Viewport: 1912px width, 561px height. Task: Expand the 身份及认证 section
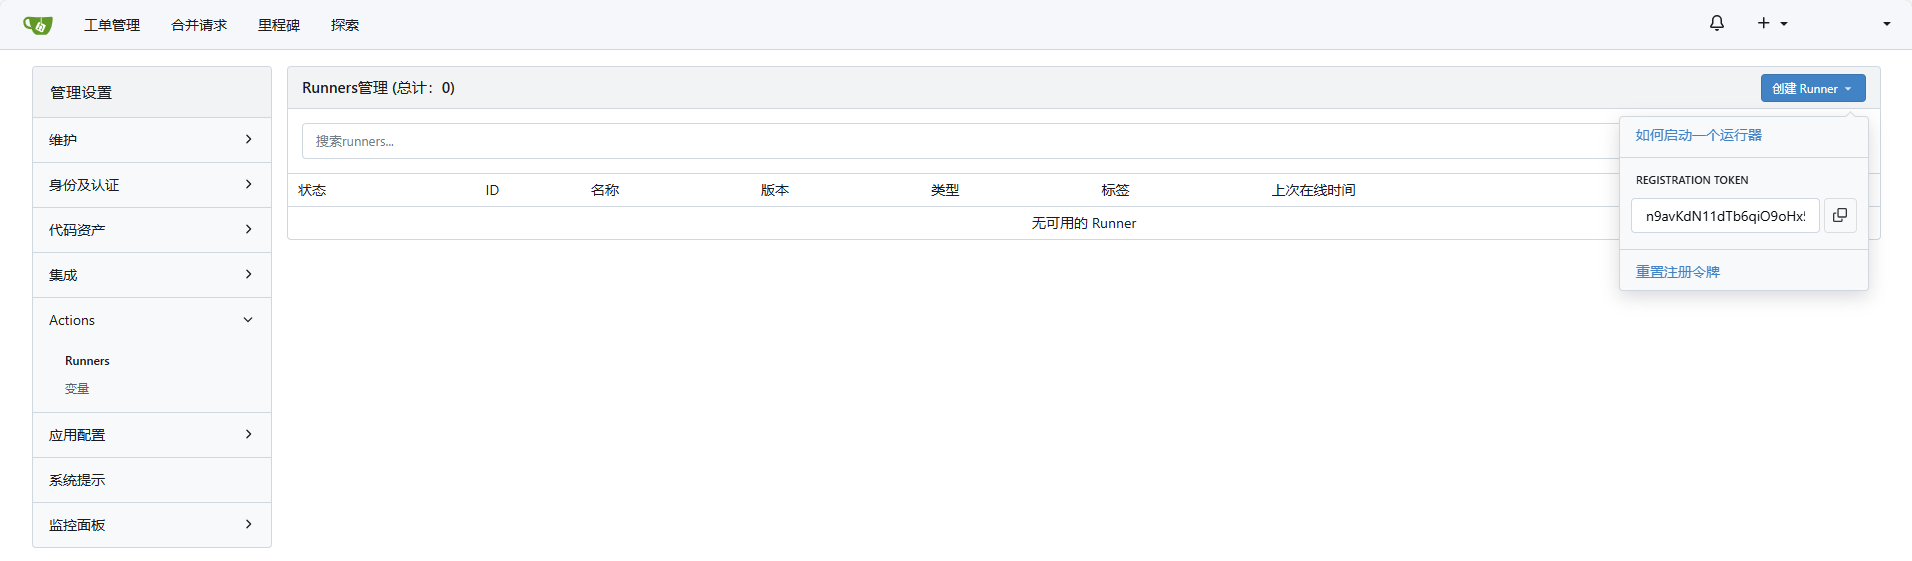click(152, 185)
